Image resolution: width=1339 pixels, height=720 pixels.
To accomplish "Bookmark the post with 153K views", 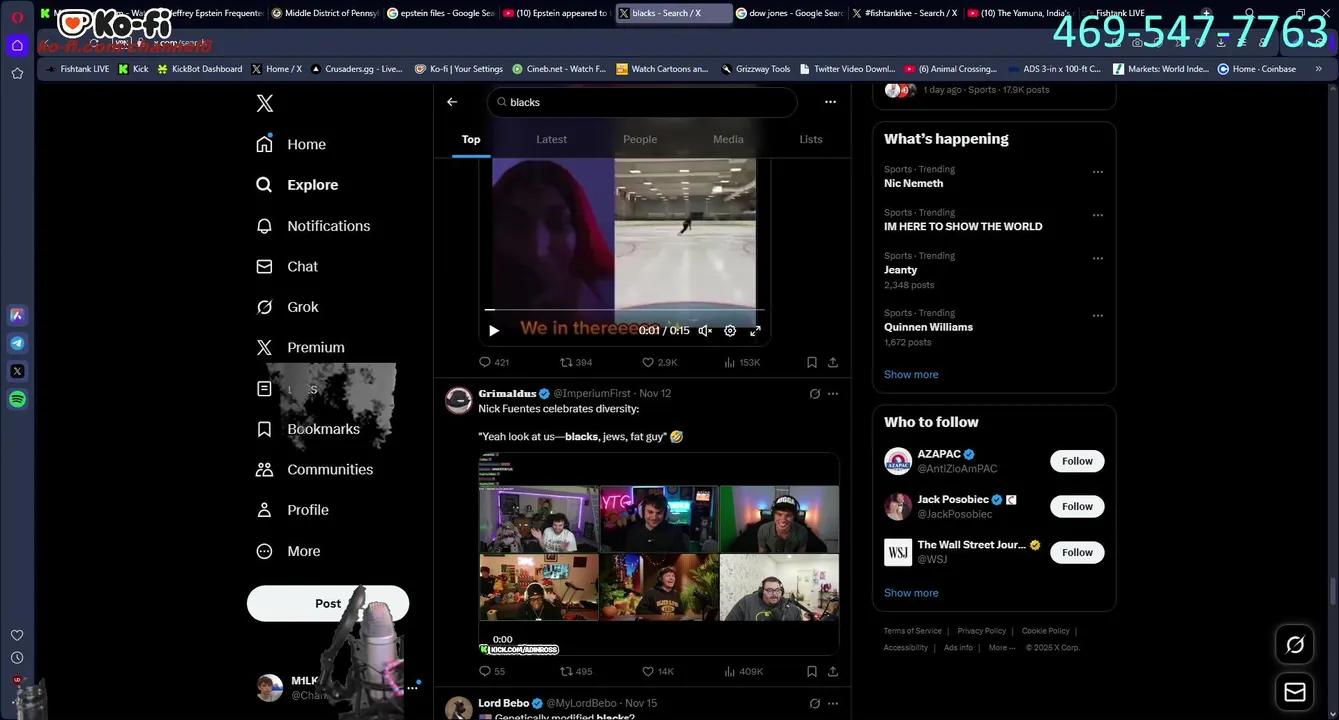I will [811, 362].
